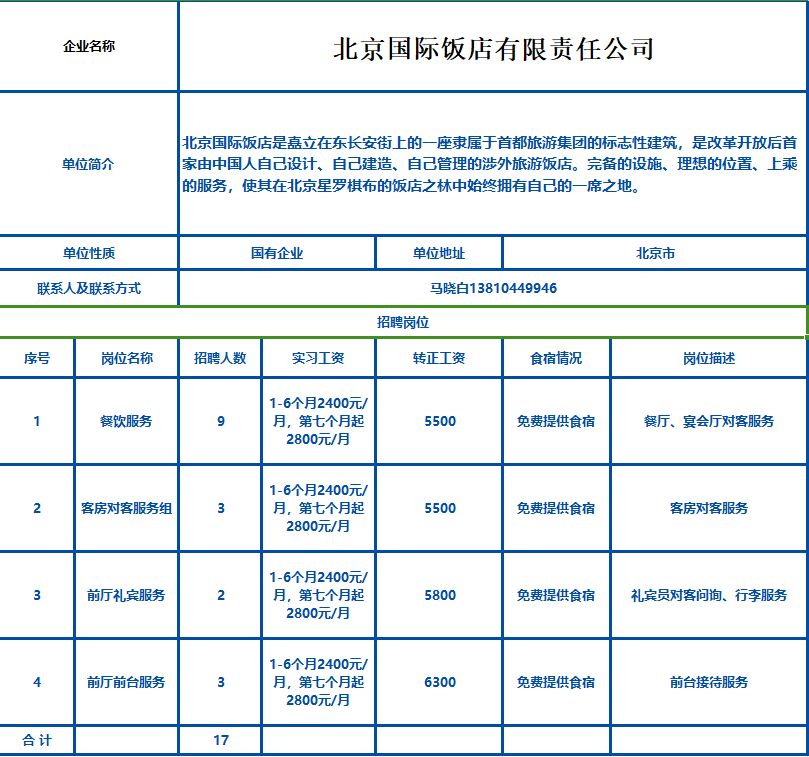The image size is (809, 757).
Task: Click the 单位地址 label cell
Action: coord(439,253)
